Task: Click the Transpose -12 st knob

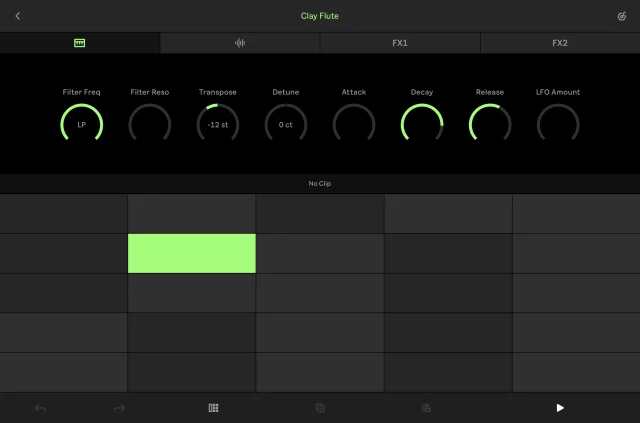Action: pyautogui.click(x=218, y=125)
